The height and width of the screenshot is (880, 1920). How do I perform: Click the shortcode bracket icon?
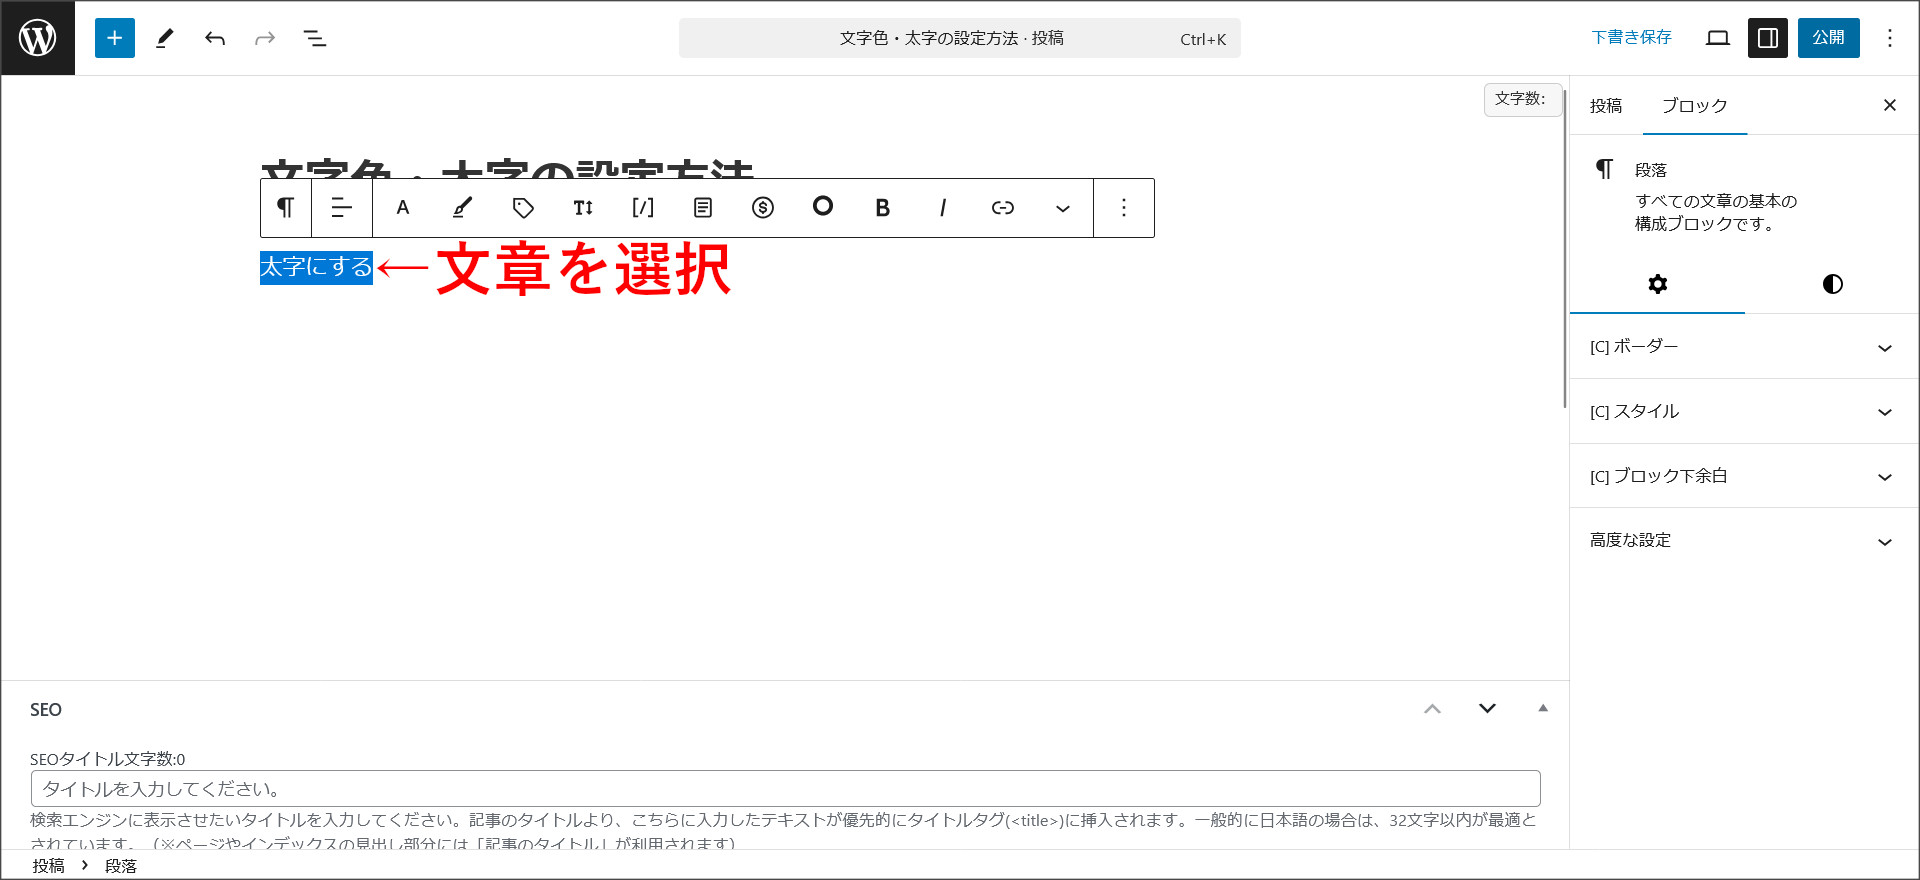click(x=643, y=208)
